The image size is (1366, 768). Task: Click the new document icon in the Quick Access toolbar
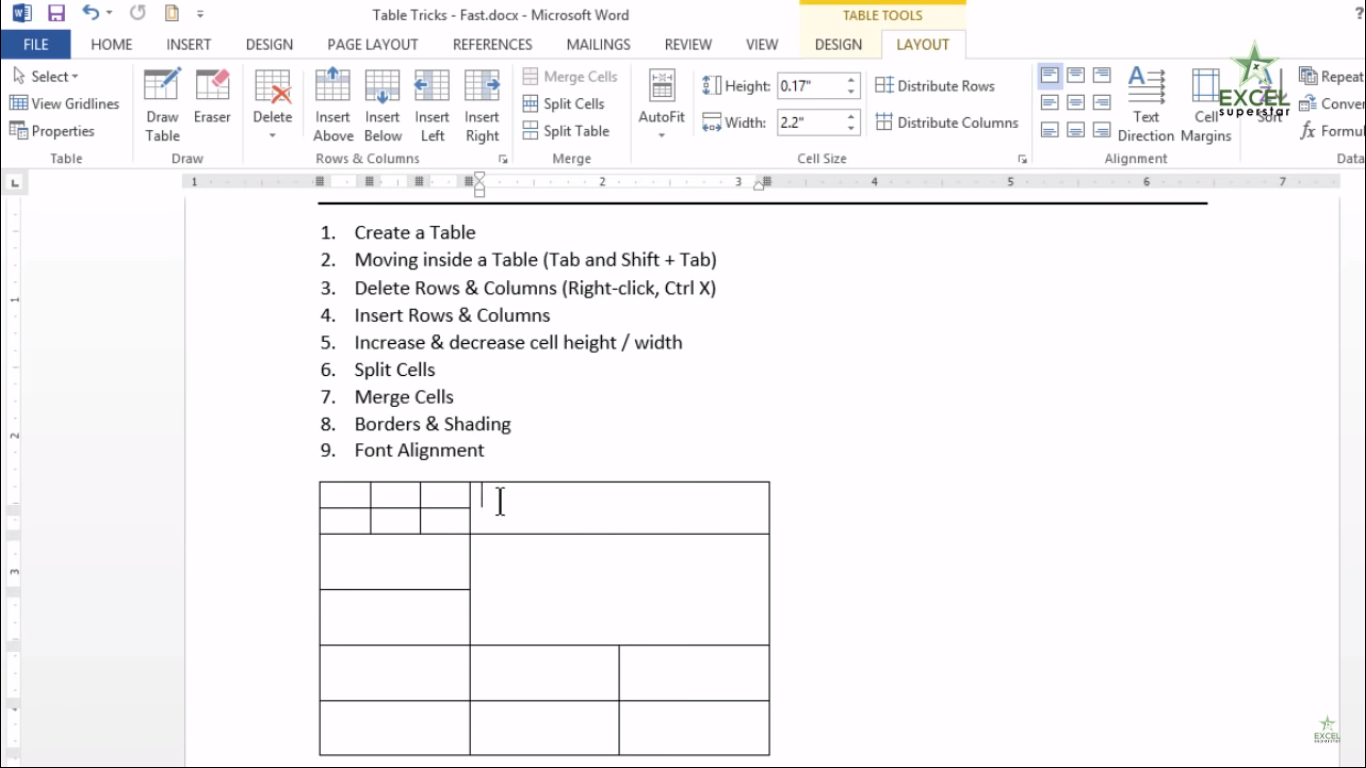(172, 14)
